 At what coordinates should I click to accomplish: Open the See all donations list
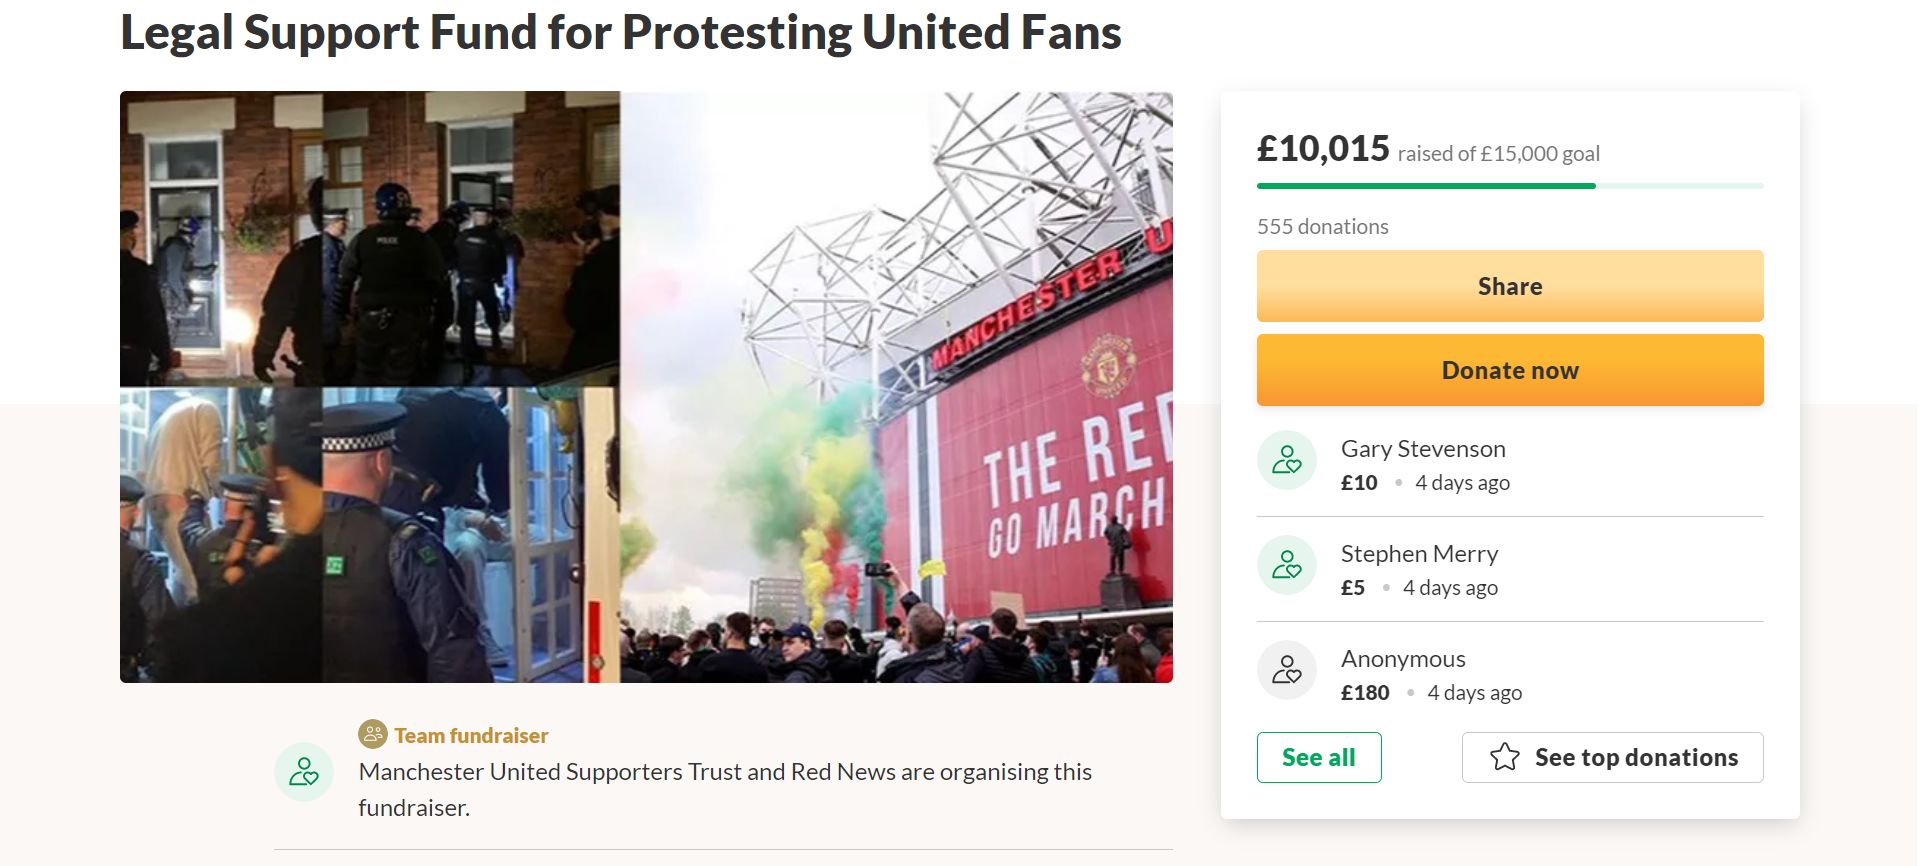[1318, 757]
